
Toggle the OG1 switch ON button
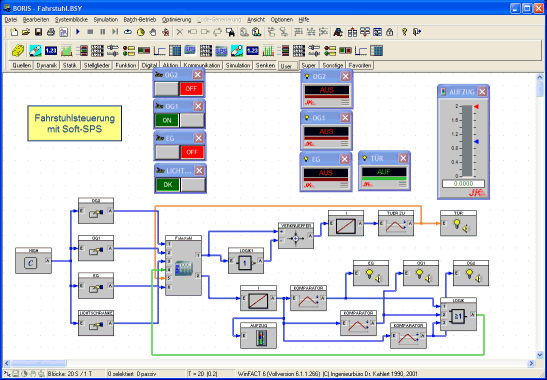pyautogui.click(x=167, y=120)
